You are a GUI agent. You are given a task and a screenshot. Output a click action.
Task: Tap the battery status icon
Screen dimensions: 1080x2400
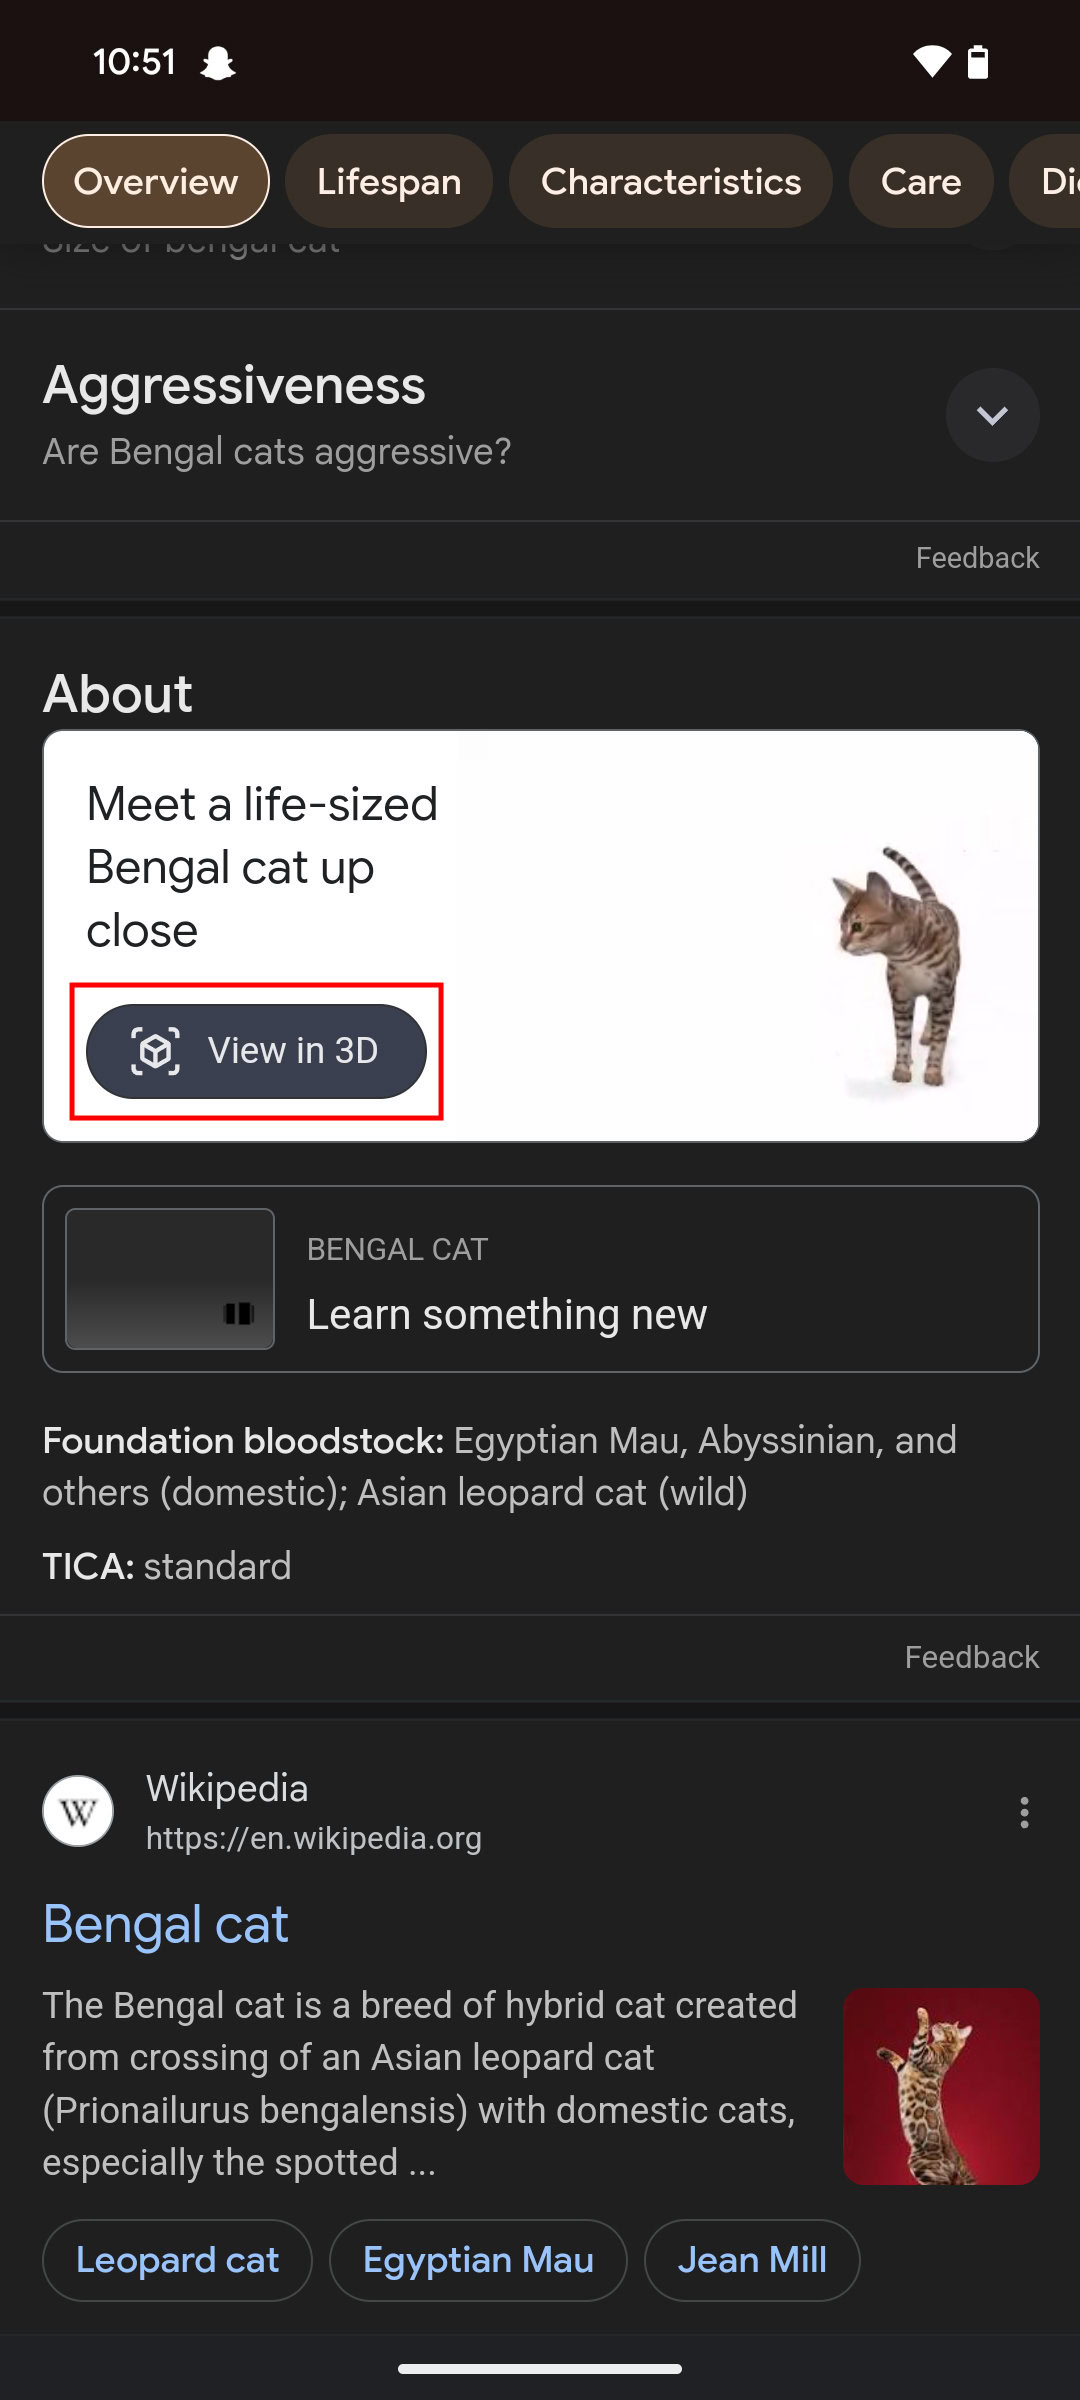pyautogui.click(x=978, y=62)
